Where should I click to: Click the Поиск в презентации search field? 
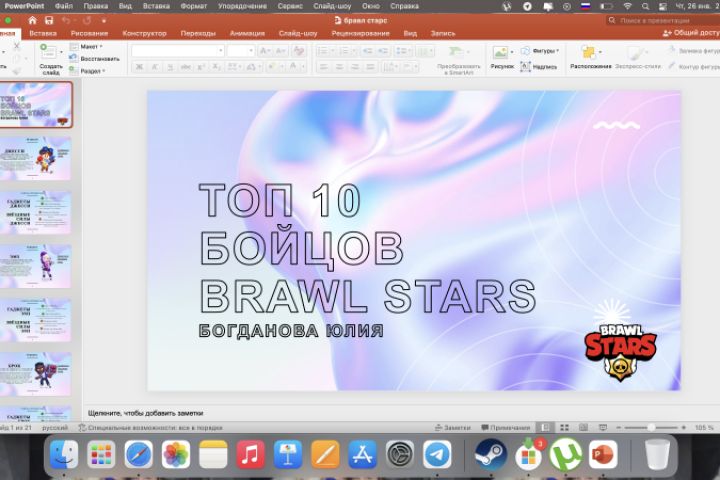[664, 20]
